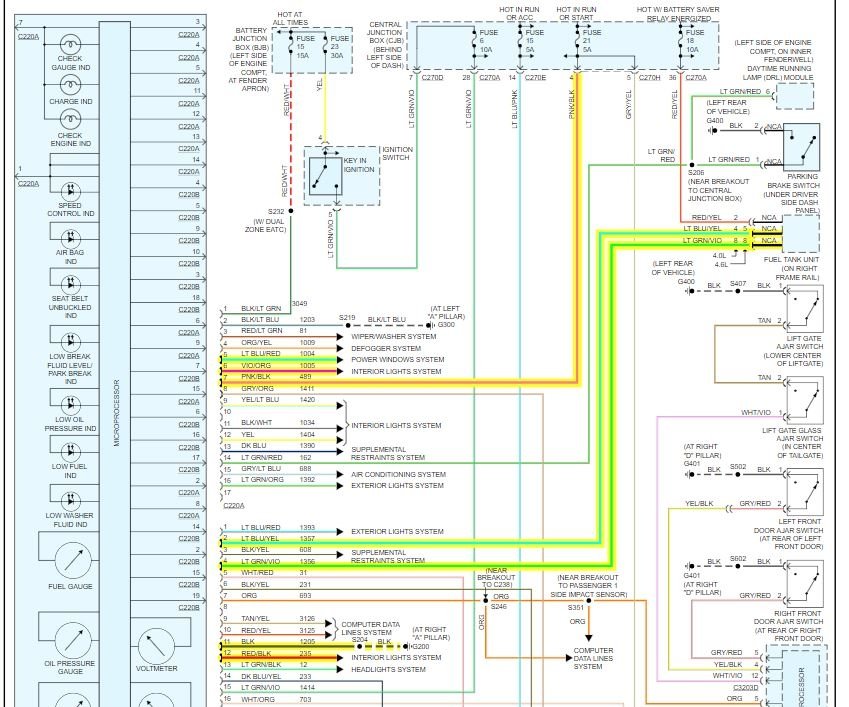Select the Speed Control Ind LED symbol
The height and width of the screenshot is (707, 849).
pos(70,191)
